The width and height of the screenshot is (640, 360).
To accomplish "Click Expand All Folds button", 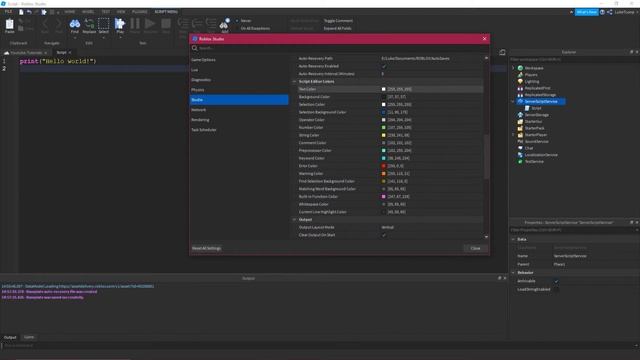I will tap(338, 29).
